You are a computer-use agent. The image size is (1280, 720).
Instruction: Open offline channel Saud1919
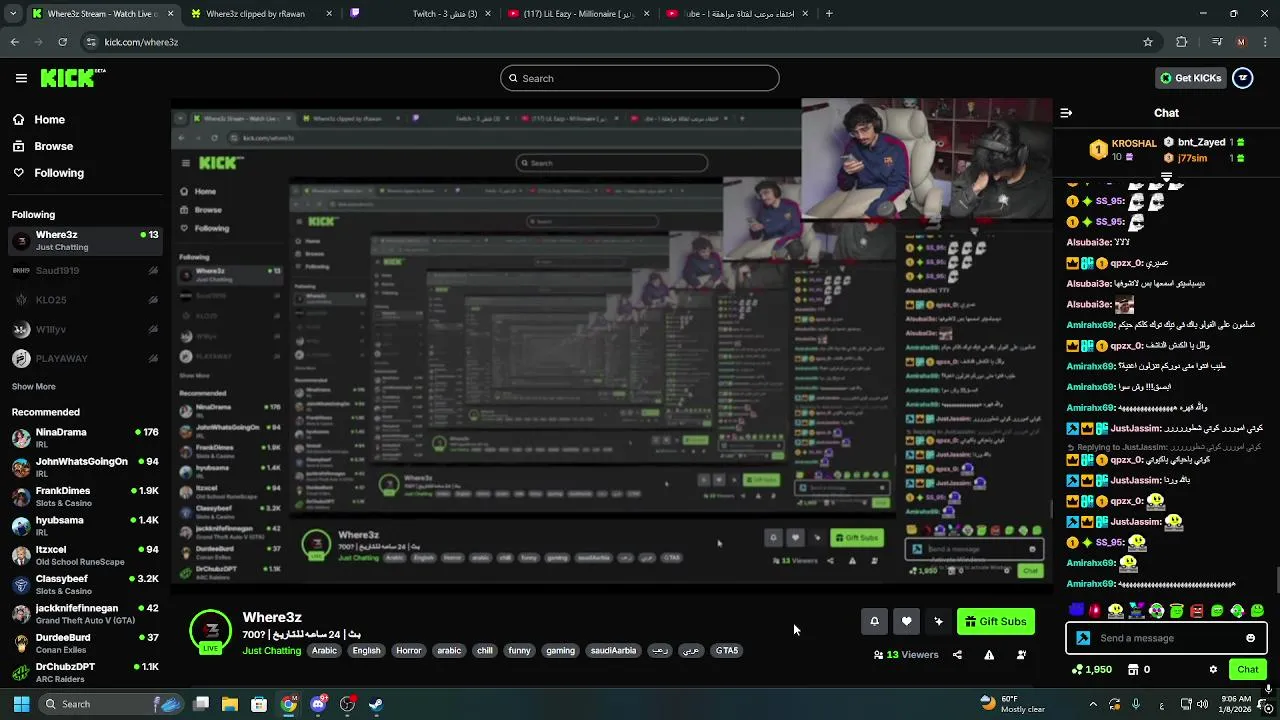[x=85, y=271]
